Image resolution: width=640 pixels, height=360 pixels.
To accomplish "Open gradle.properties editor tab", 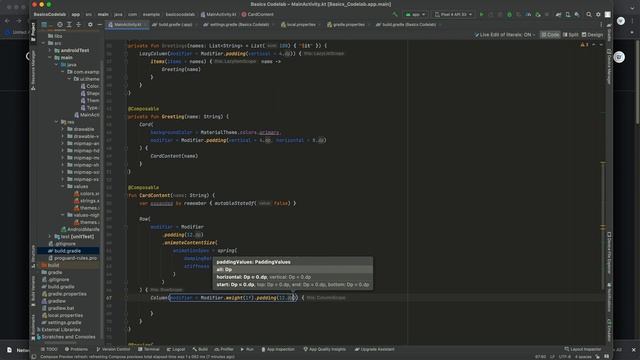I will pyautogui.click(x=348, y=24).
